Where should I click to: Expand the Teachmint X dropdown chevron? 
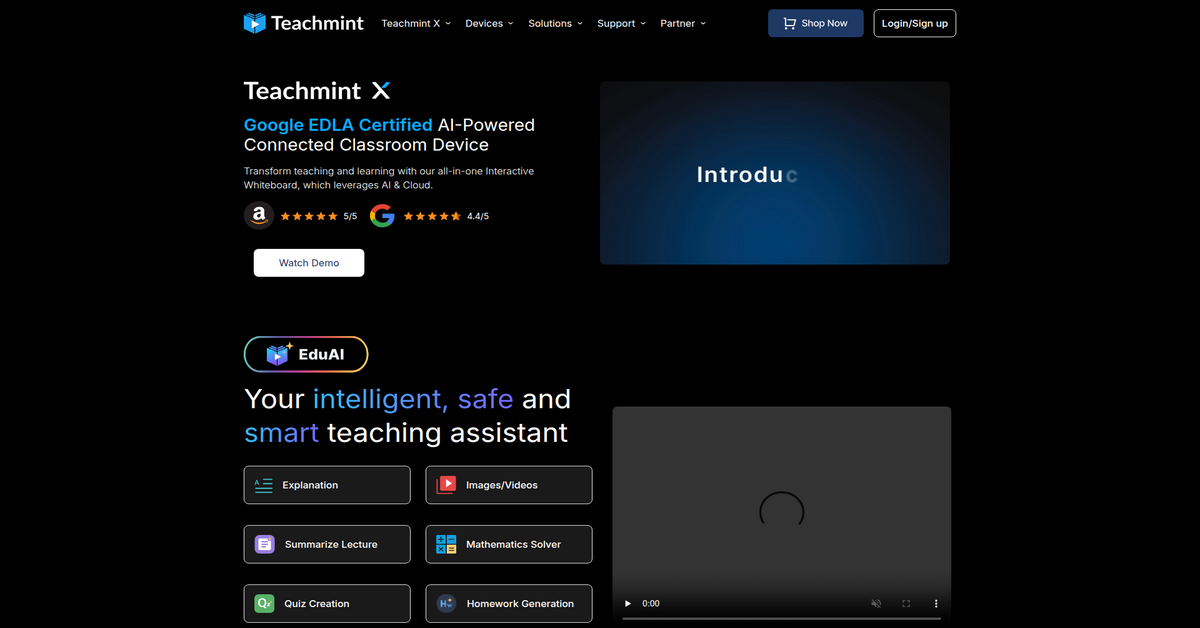point(448,23)
